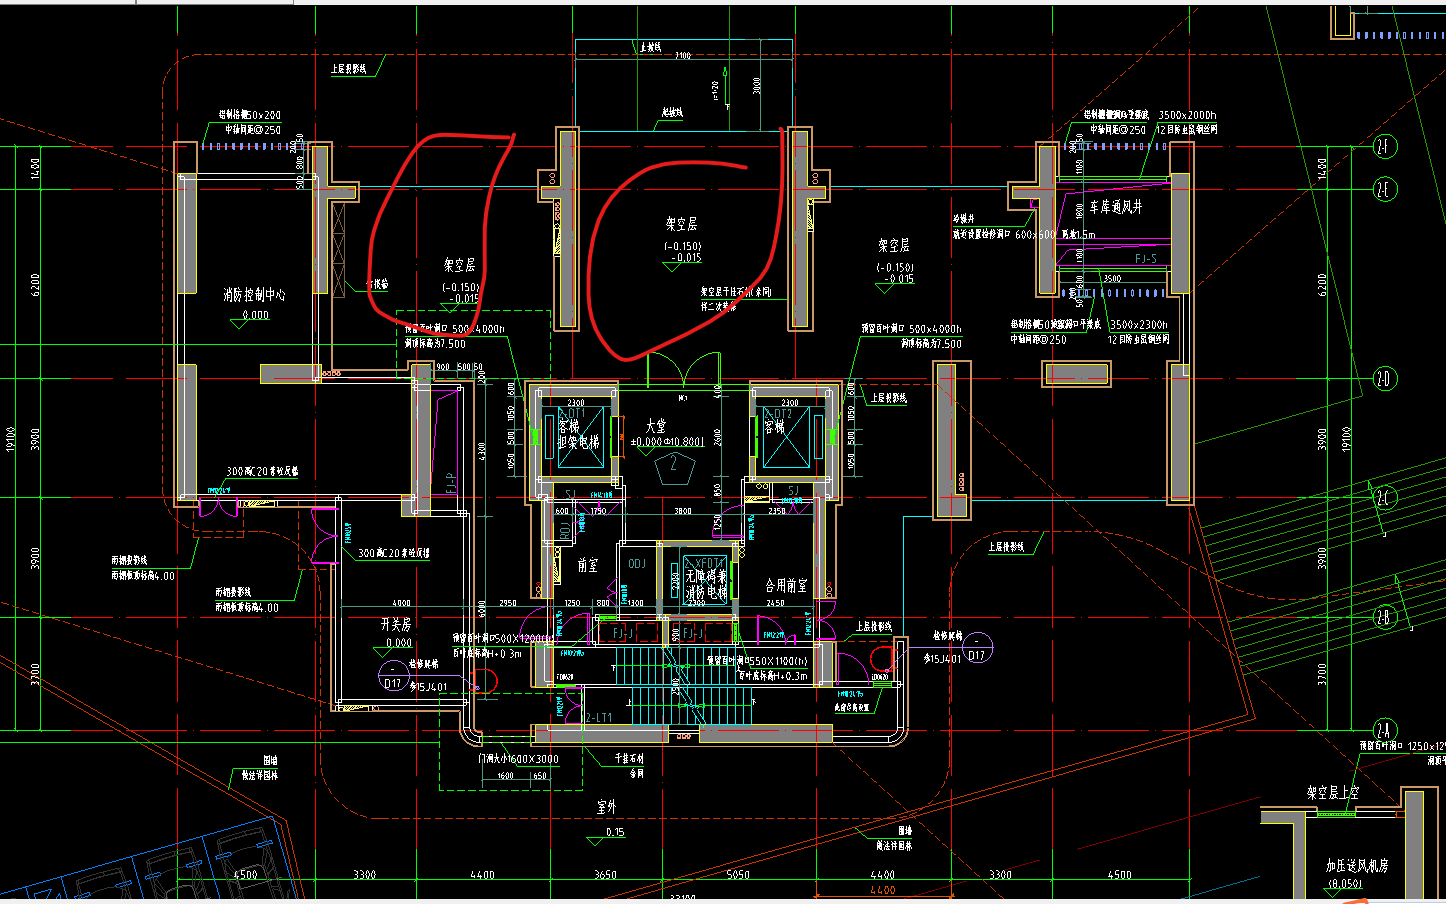The image size is (1446, 904).
Task: Click the cyan FJ-S label
Action: click(x=1146, y=259)
